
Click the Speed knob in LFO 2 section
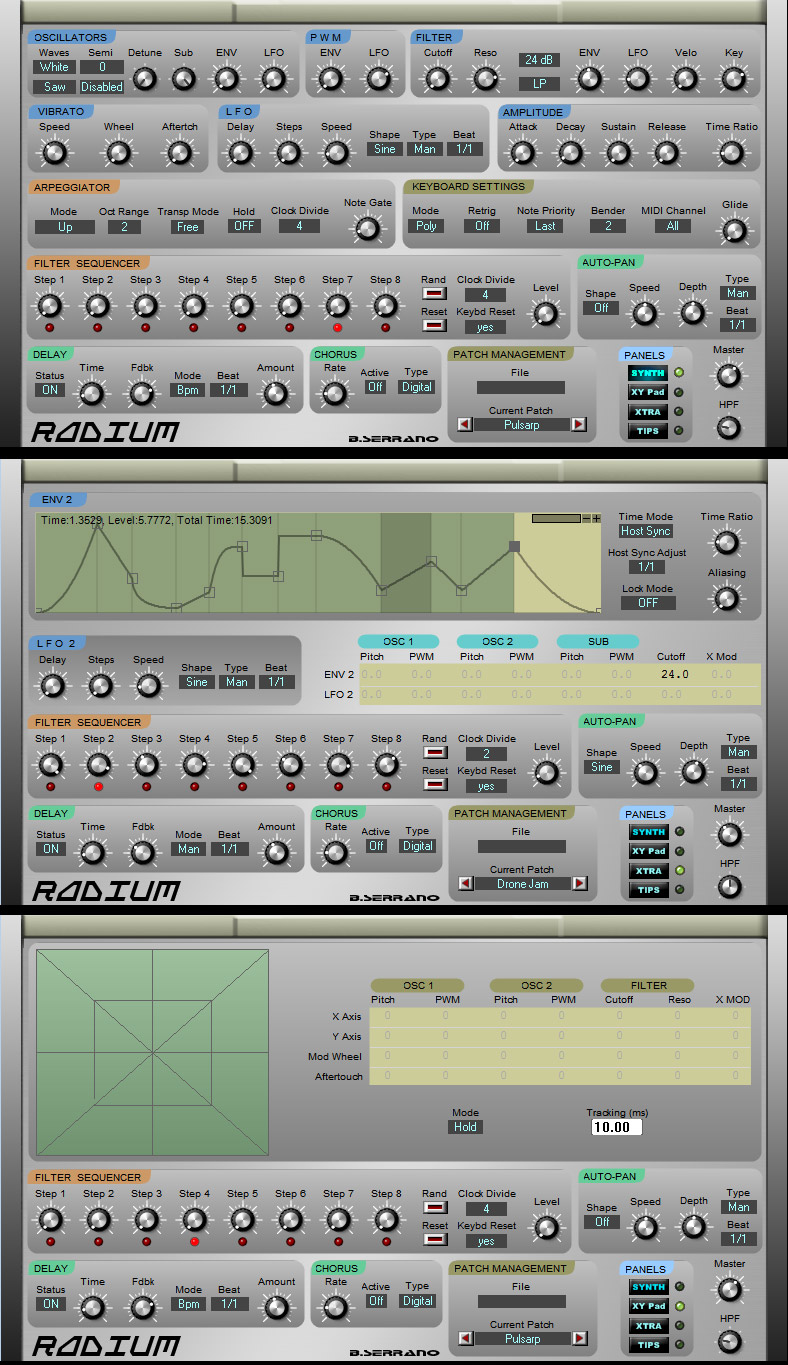click(x=148, y=686)
